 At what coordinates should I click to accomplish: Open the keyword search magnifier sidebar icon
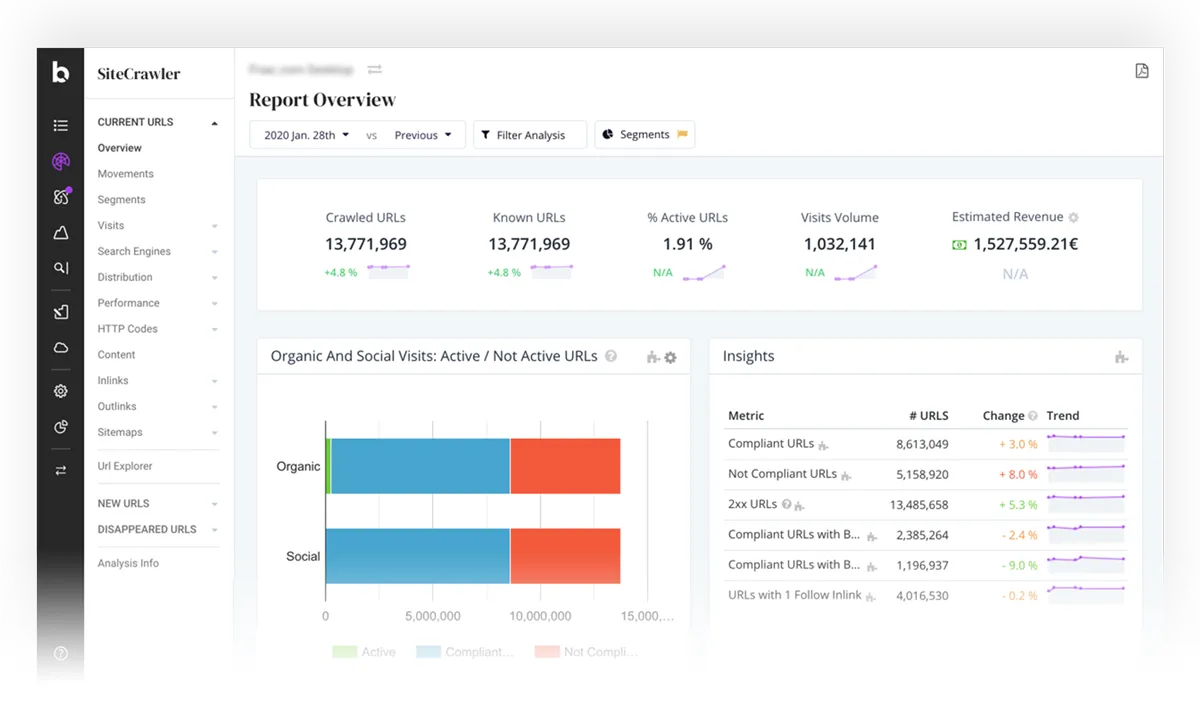[61, 268]
